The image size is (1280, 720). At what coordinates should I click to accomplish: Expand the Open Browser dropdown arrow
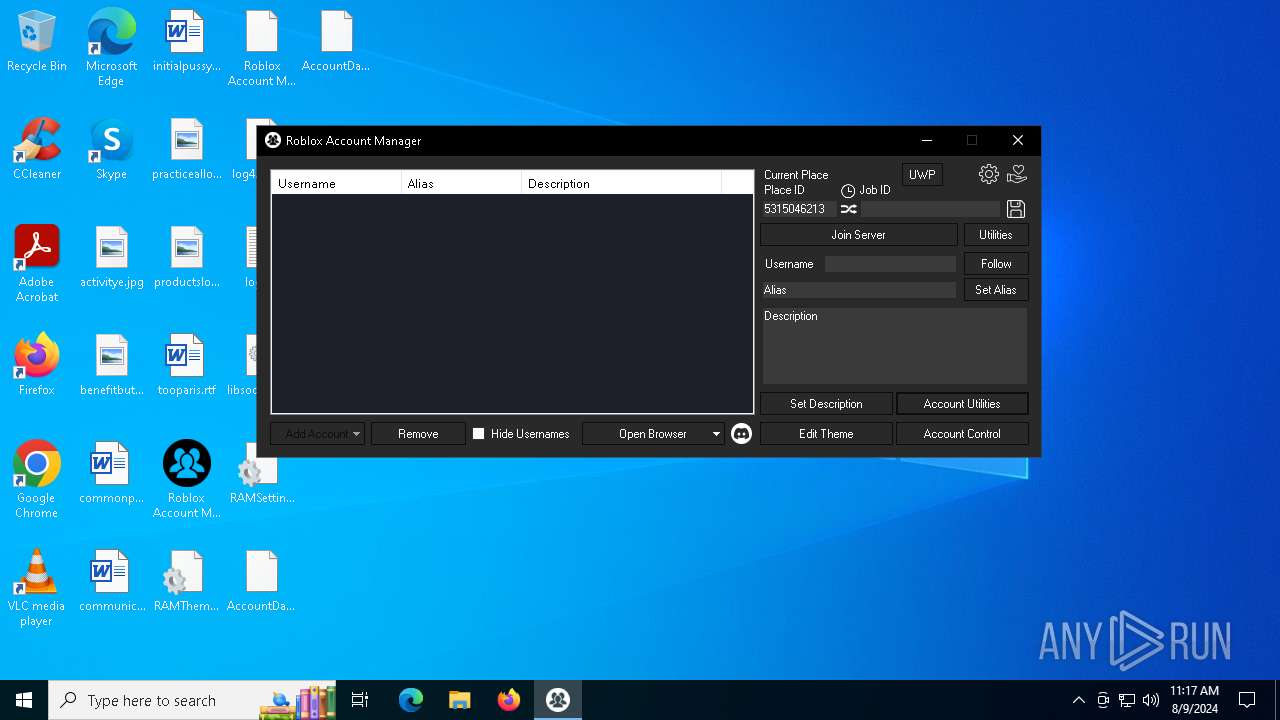point(716,434)
